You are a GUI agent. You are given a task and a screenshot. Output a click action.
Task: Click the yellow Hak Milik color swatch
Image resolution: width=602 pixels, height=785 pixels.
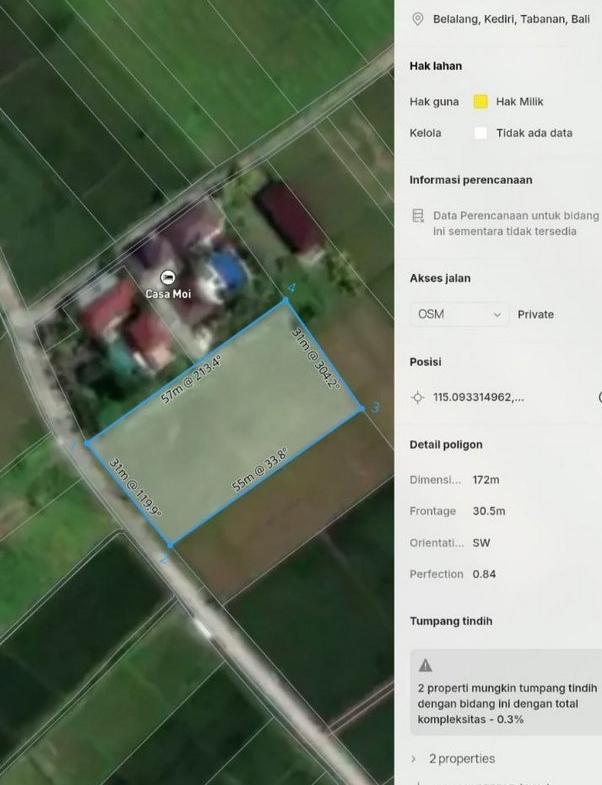click(x=480, y=102)
